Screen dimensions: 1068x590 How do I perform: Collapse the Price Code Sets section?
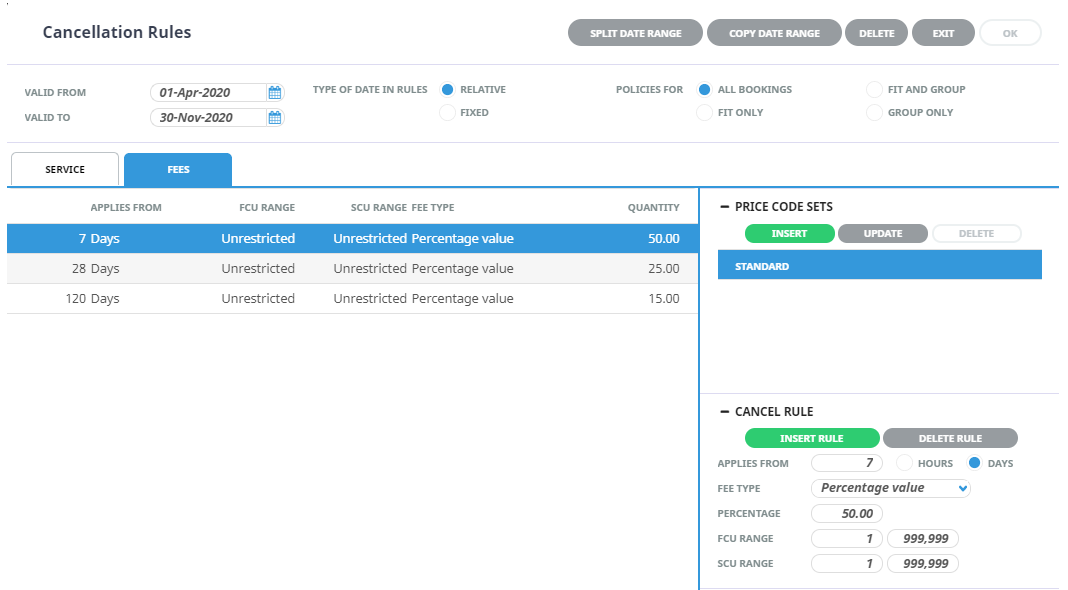725,207
